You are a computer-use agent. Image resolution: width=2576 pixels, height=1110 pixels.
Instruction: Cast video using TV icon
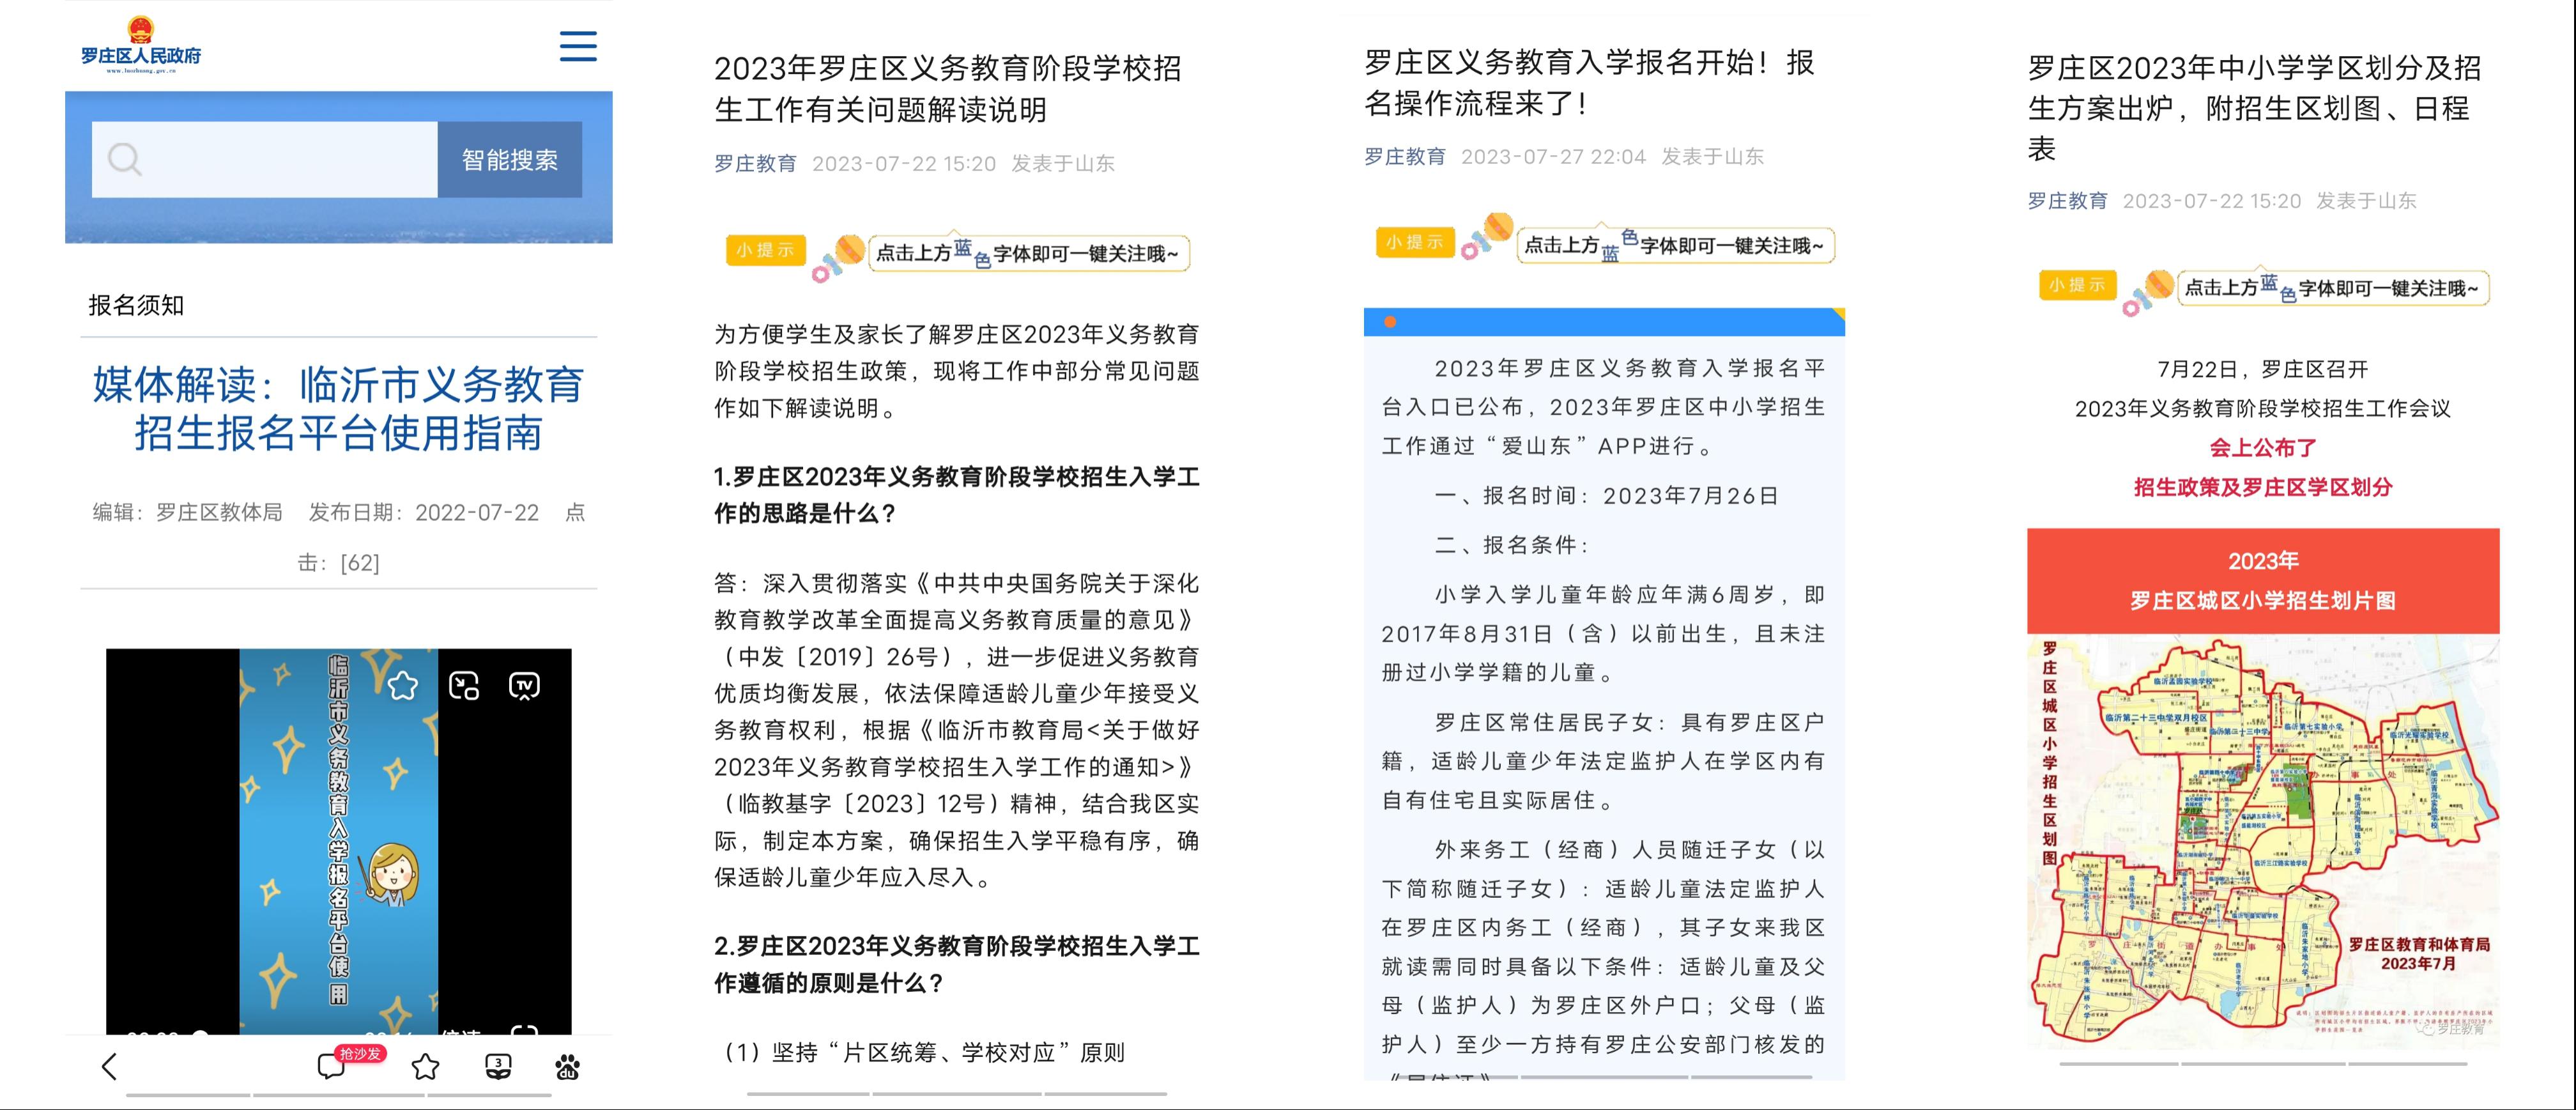pyautogui.click(x=524, y=686)
